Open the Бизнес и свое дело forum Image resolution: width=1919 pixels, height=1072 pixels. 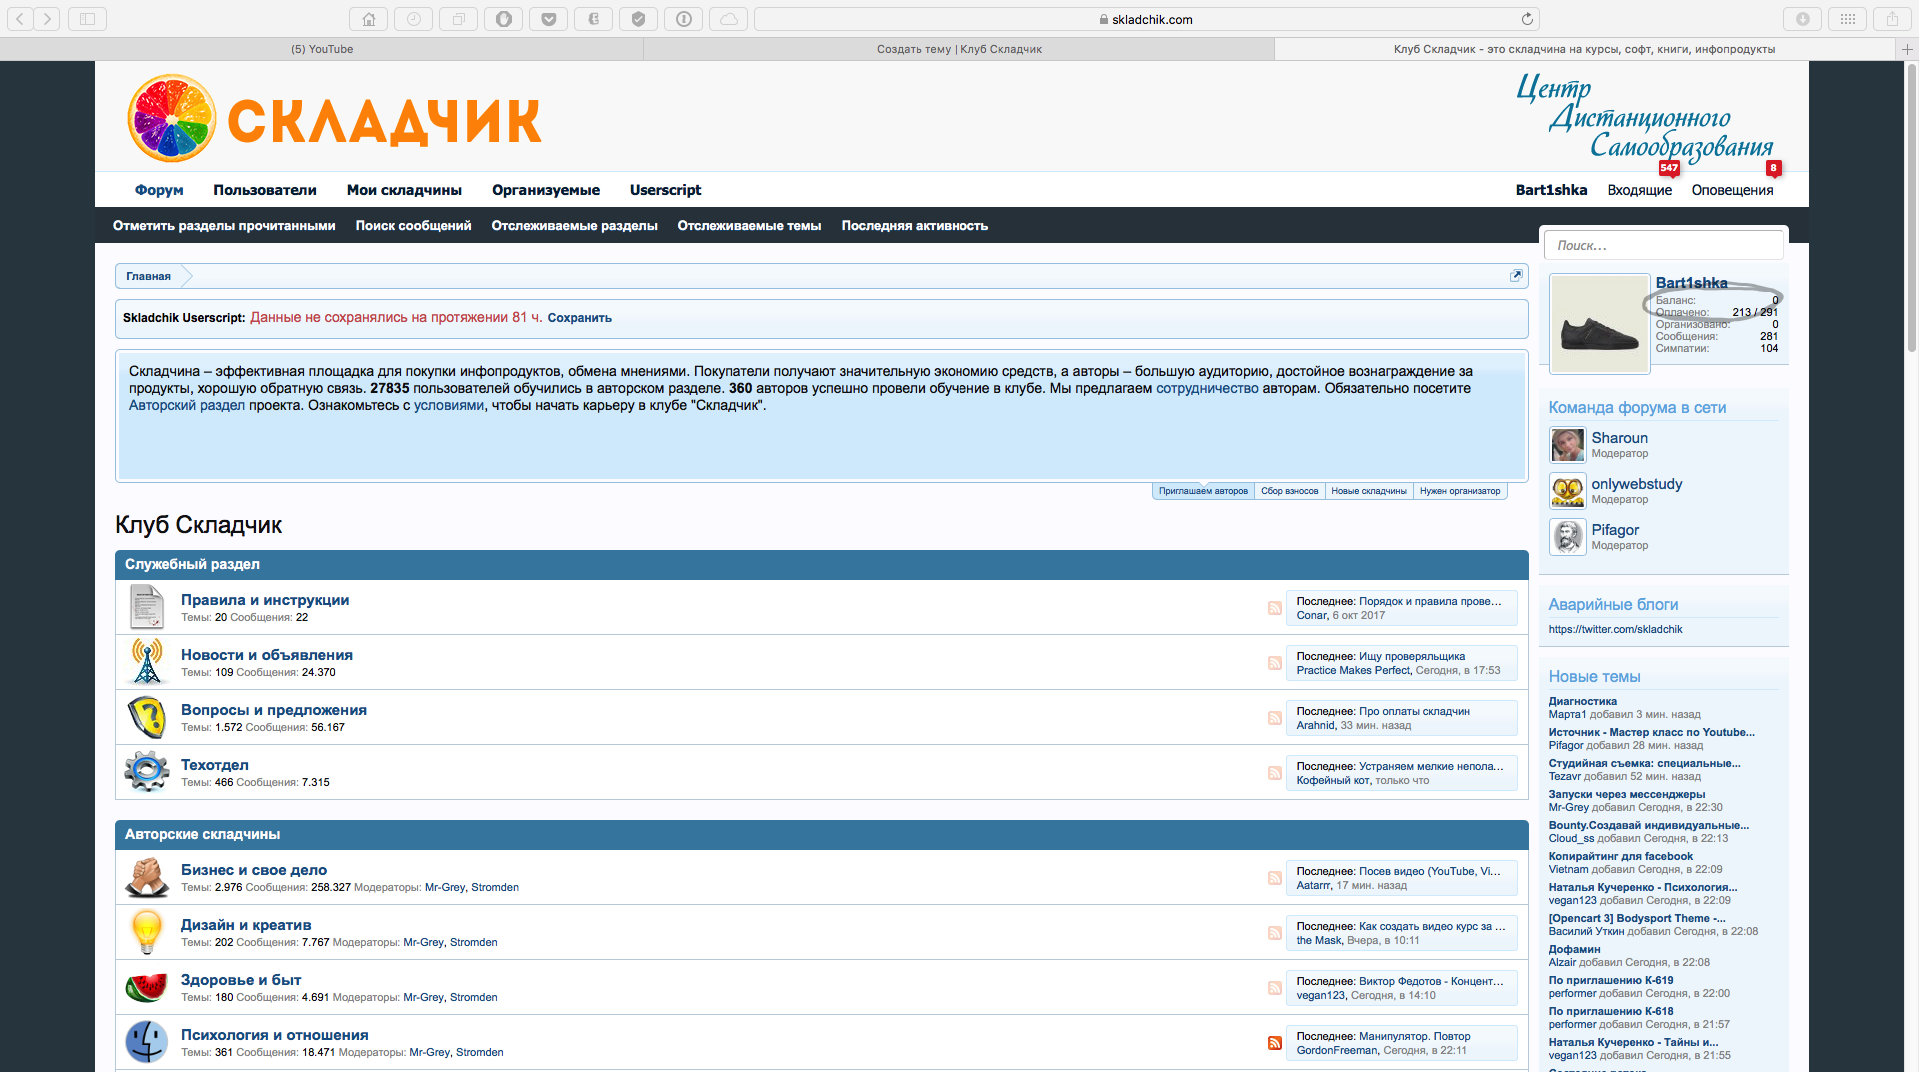point(254,870)
